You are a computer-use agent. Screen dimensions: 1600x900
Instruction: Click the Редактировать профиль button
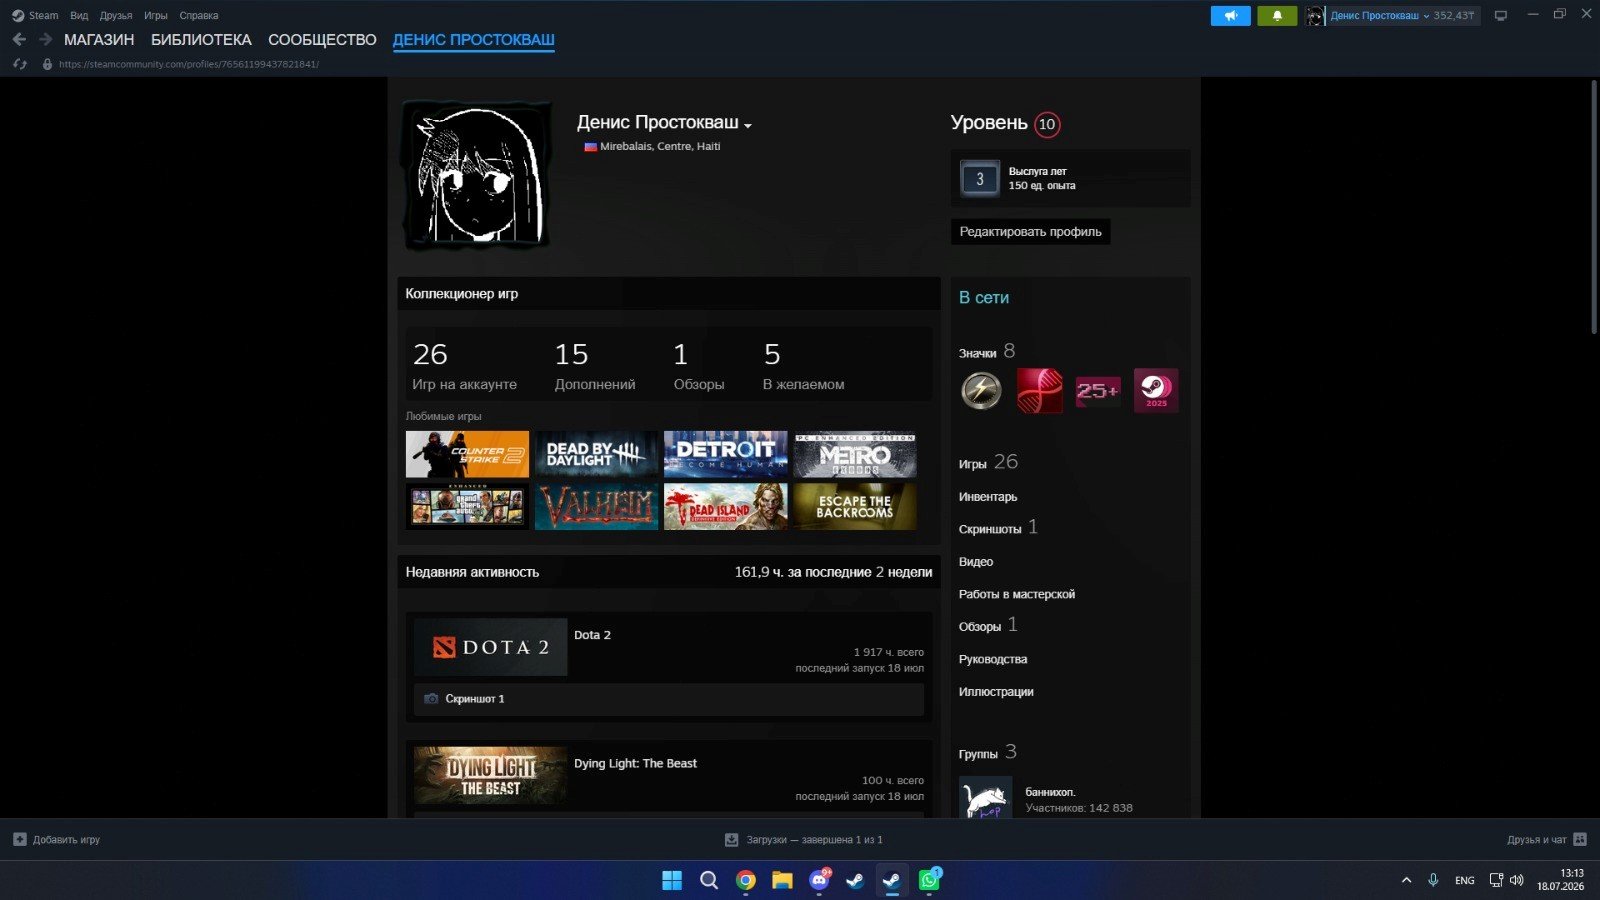coord(1030,232)
